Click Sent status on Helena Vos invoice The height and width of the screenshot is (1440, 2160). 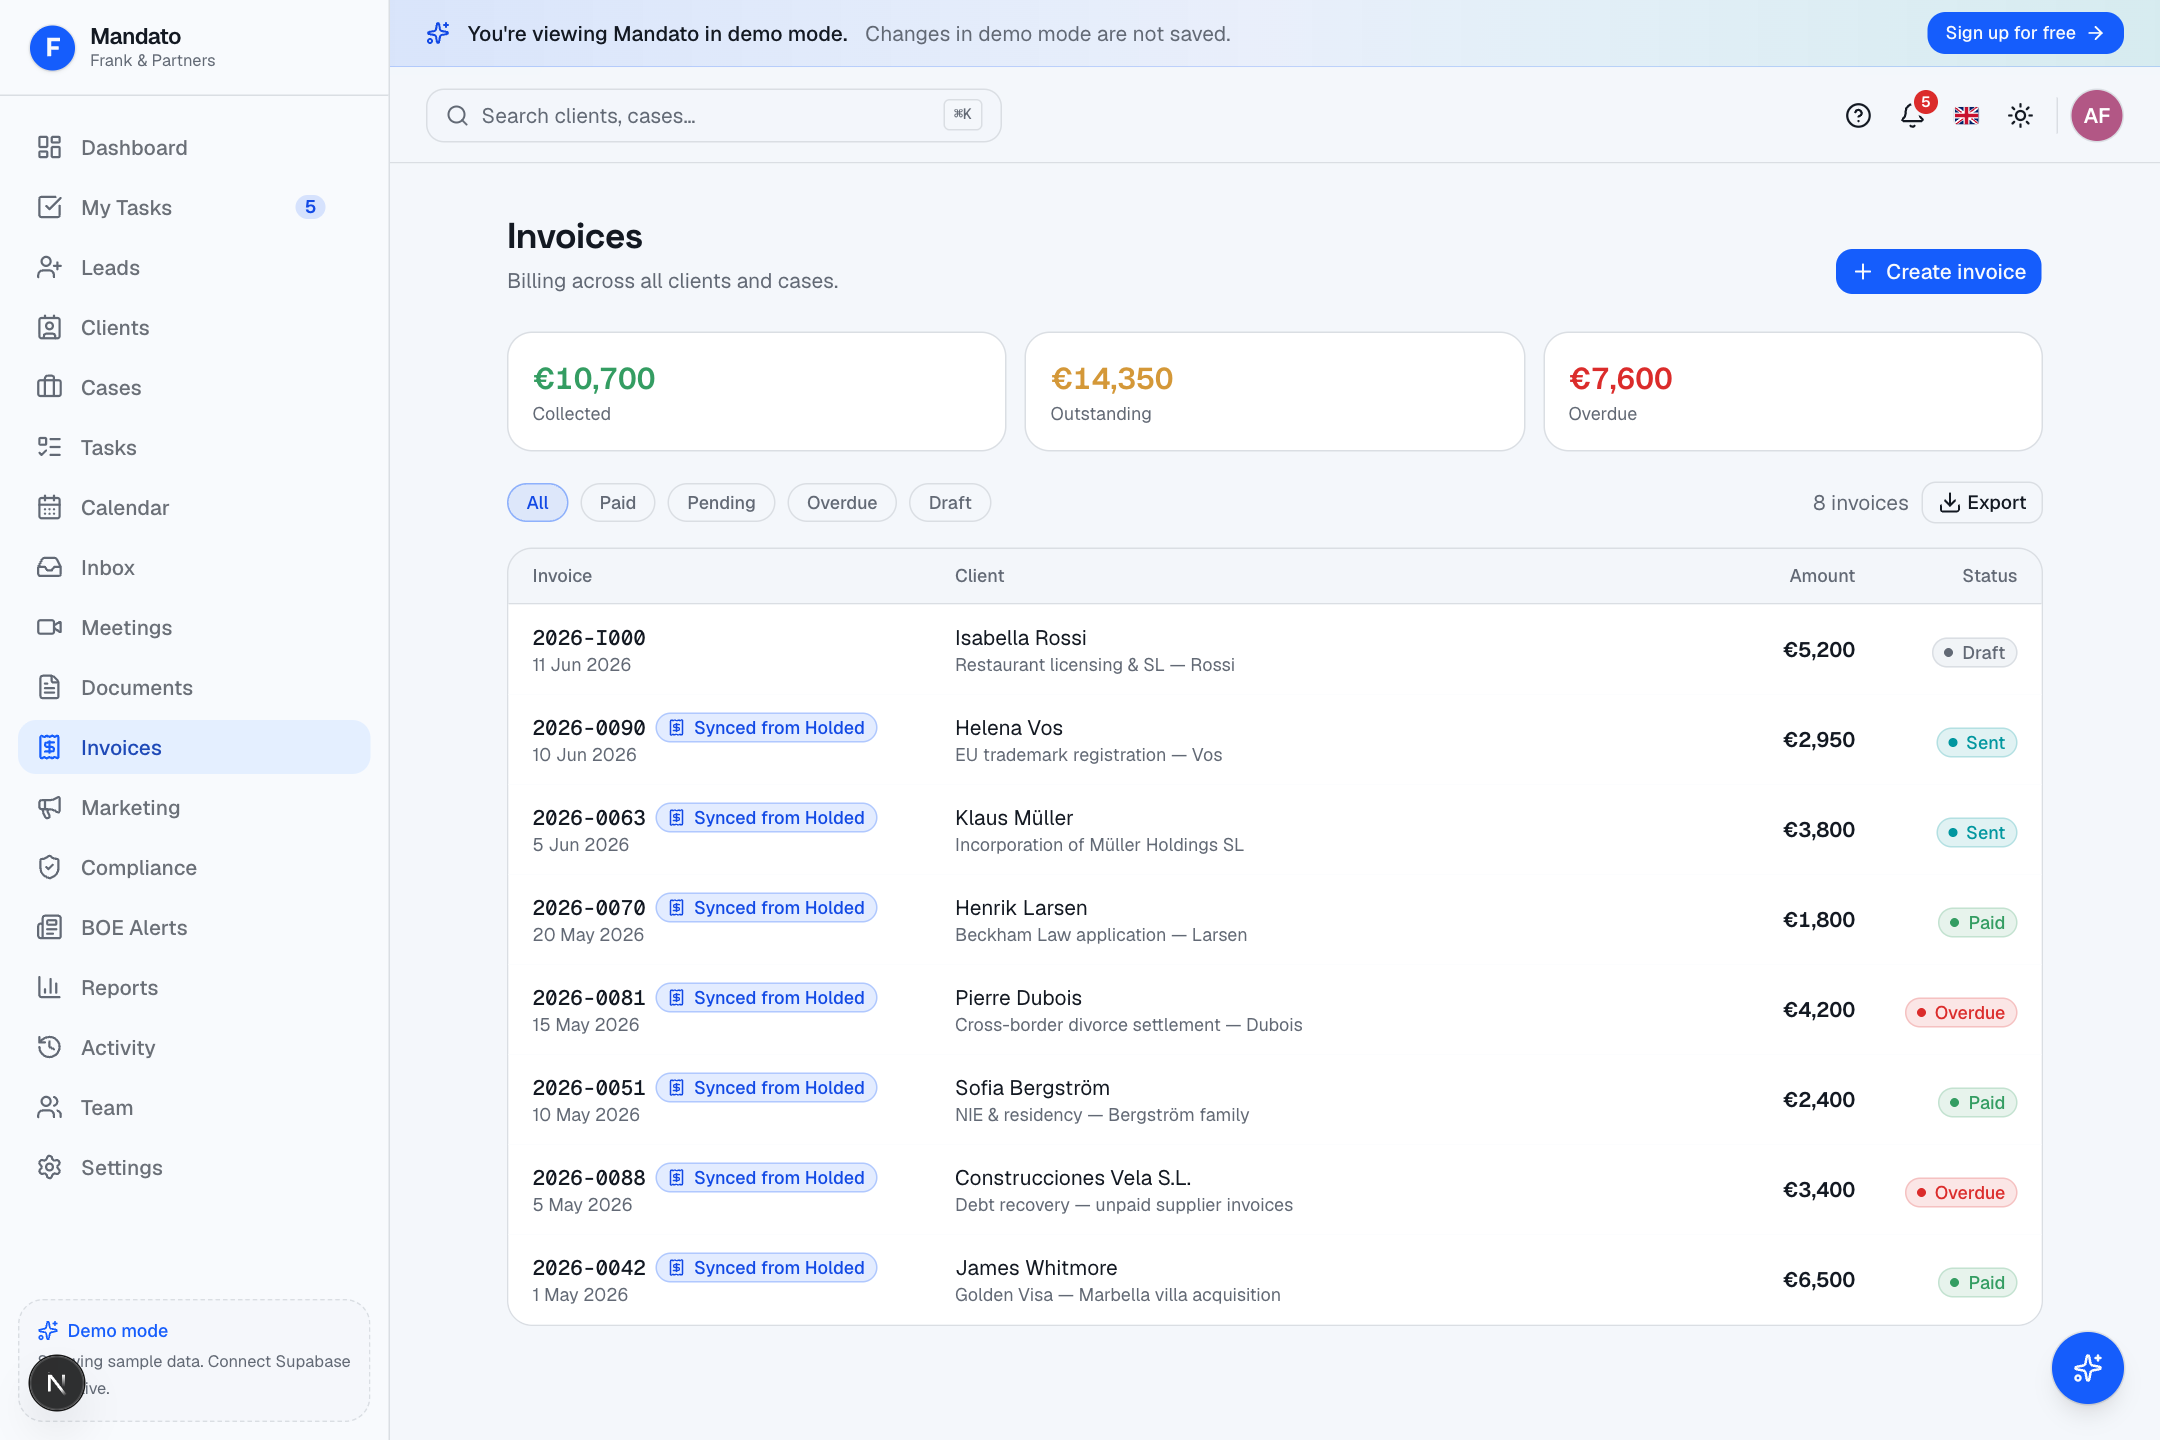pos(1976,743)
